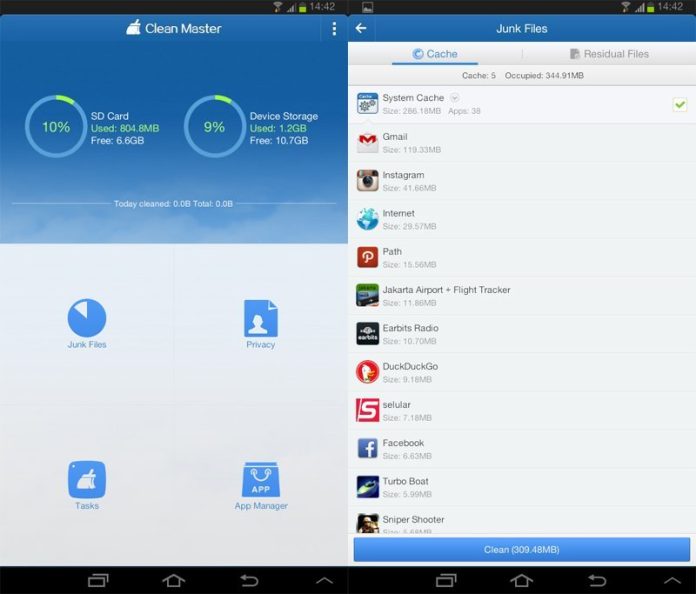The height and width of the screenshot is (594, 696).
Task: Select the Cache tab
Action: (x=435, y=54)
